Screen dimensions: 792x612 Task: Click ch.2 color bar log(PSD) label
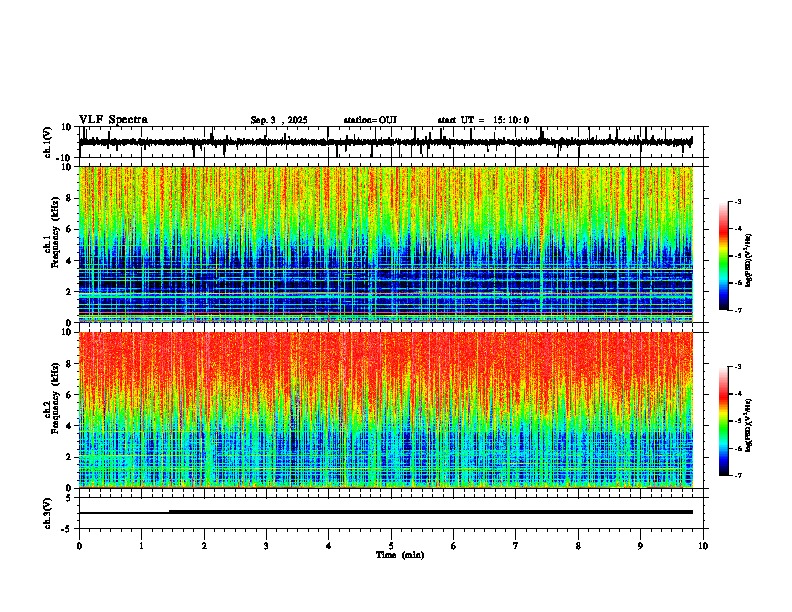point(748,425)
